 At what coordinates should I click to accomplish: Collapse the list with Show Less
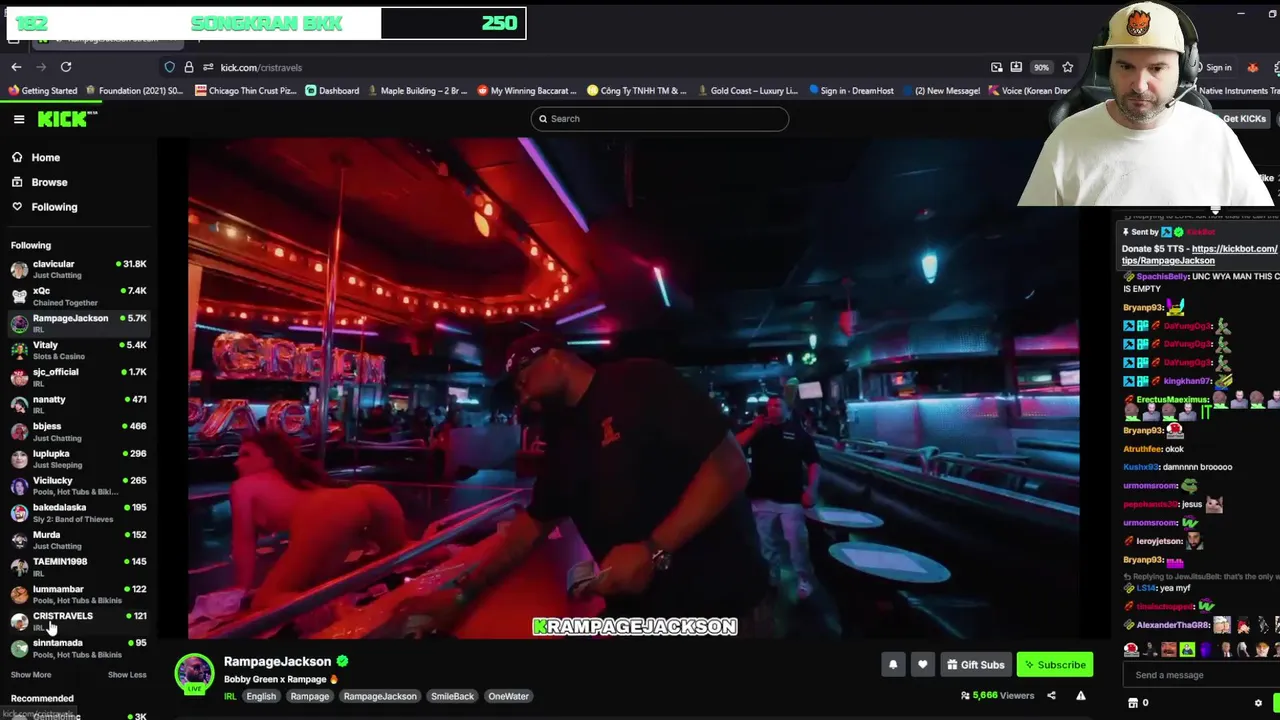click(x=127, y=675)
